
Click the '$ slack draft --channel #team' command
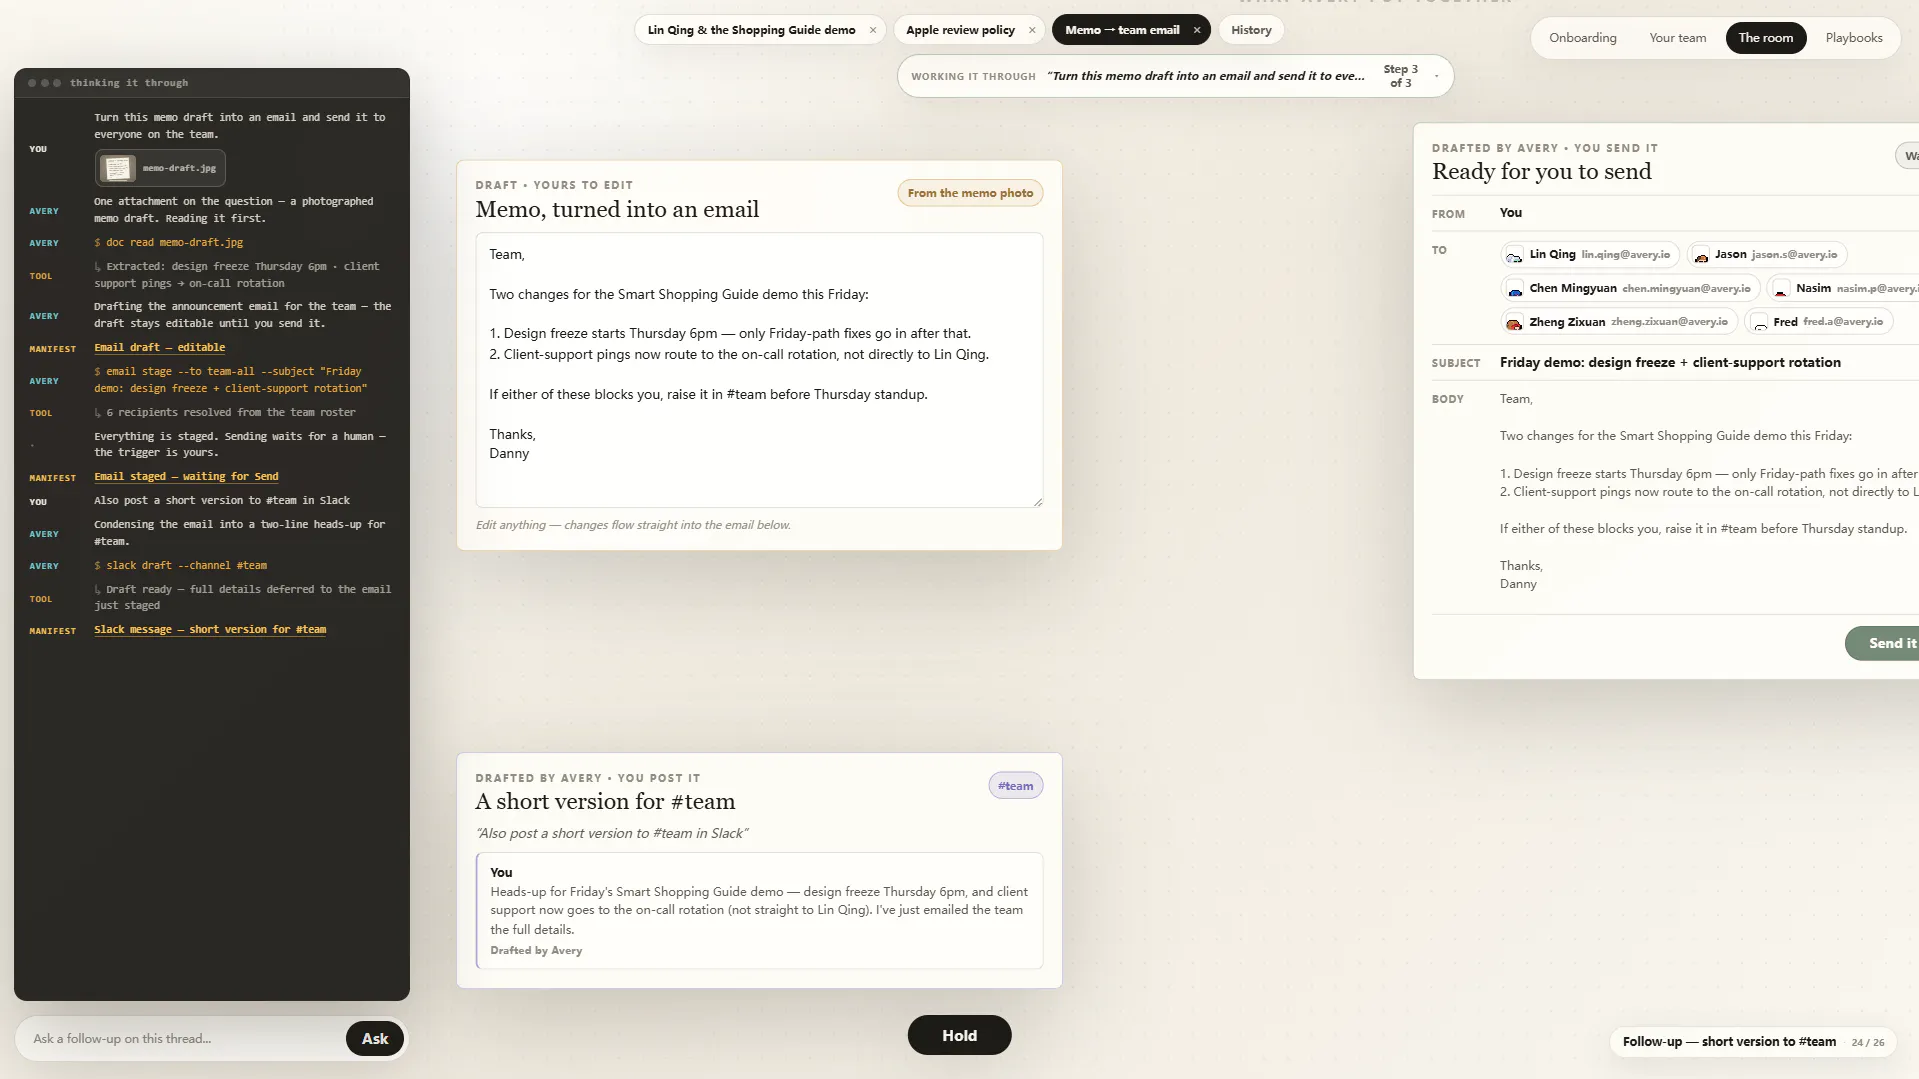coord(180,566)
